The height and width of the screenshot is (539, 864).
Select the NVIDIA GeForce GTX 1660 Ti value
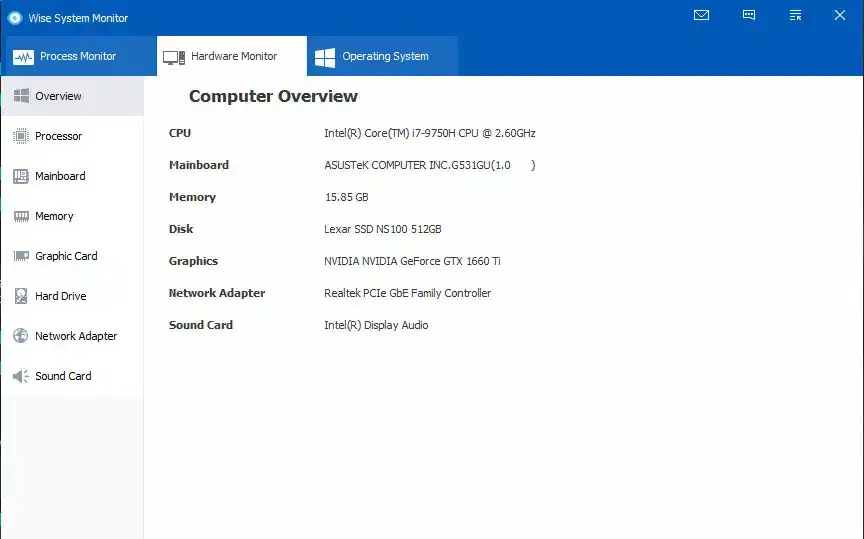click(412, 261)
